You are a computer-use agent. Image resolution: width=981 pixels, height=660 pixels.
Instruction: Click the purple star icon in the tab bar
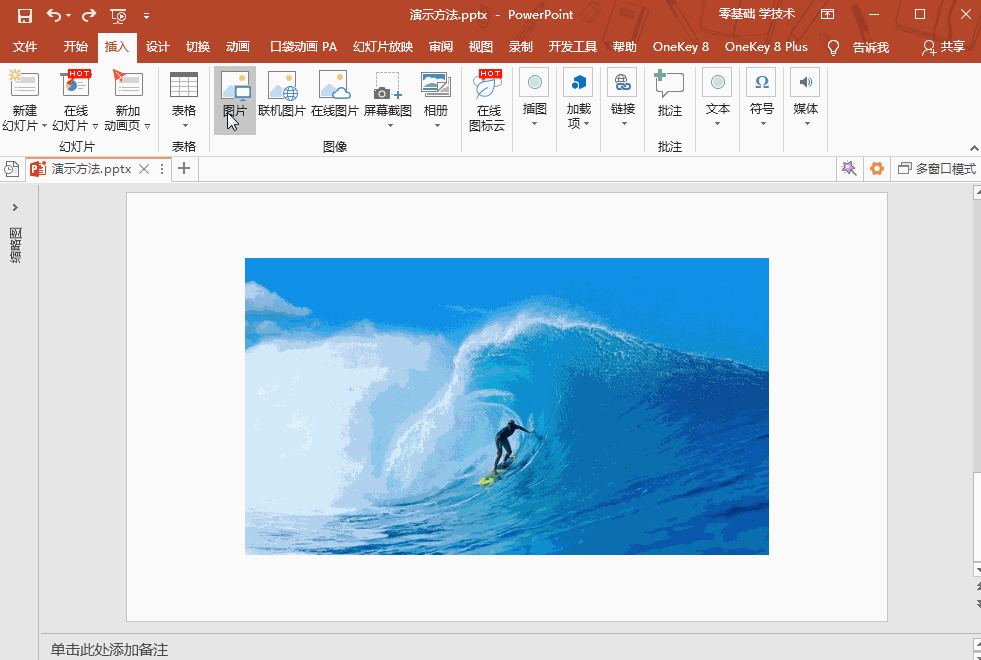pyautogui.click(x=849, y=168)
